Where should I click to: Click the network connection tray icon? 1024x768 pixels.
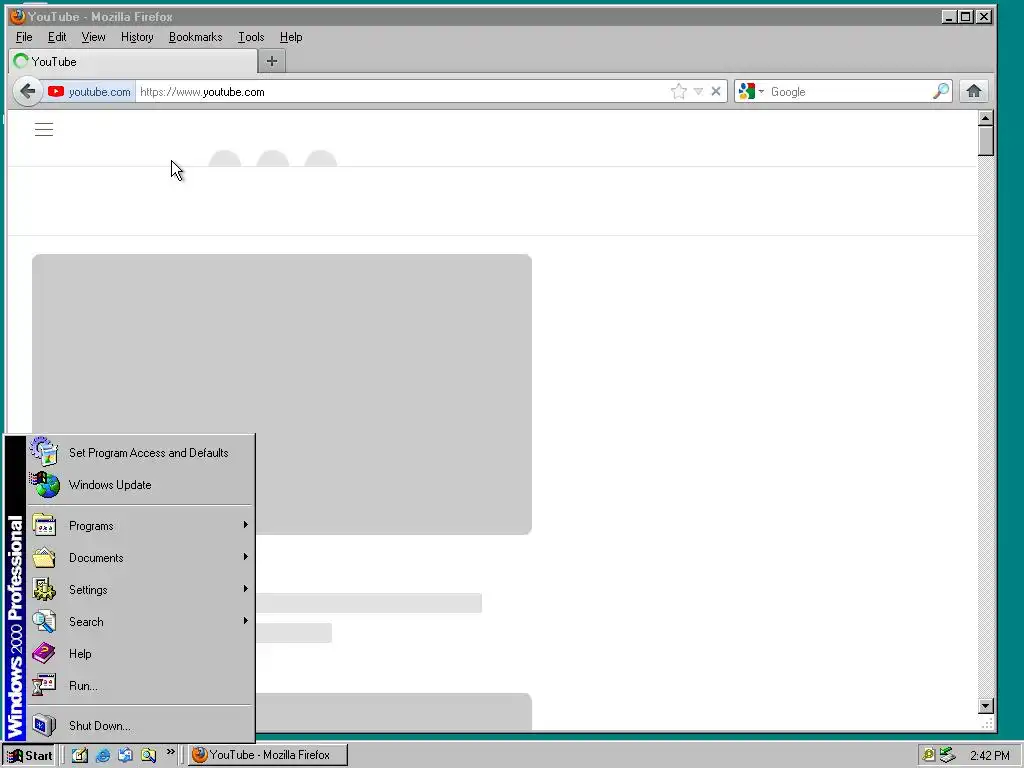[x=948, y=756]
